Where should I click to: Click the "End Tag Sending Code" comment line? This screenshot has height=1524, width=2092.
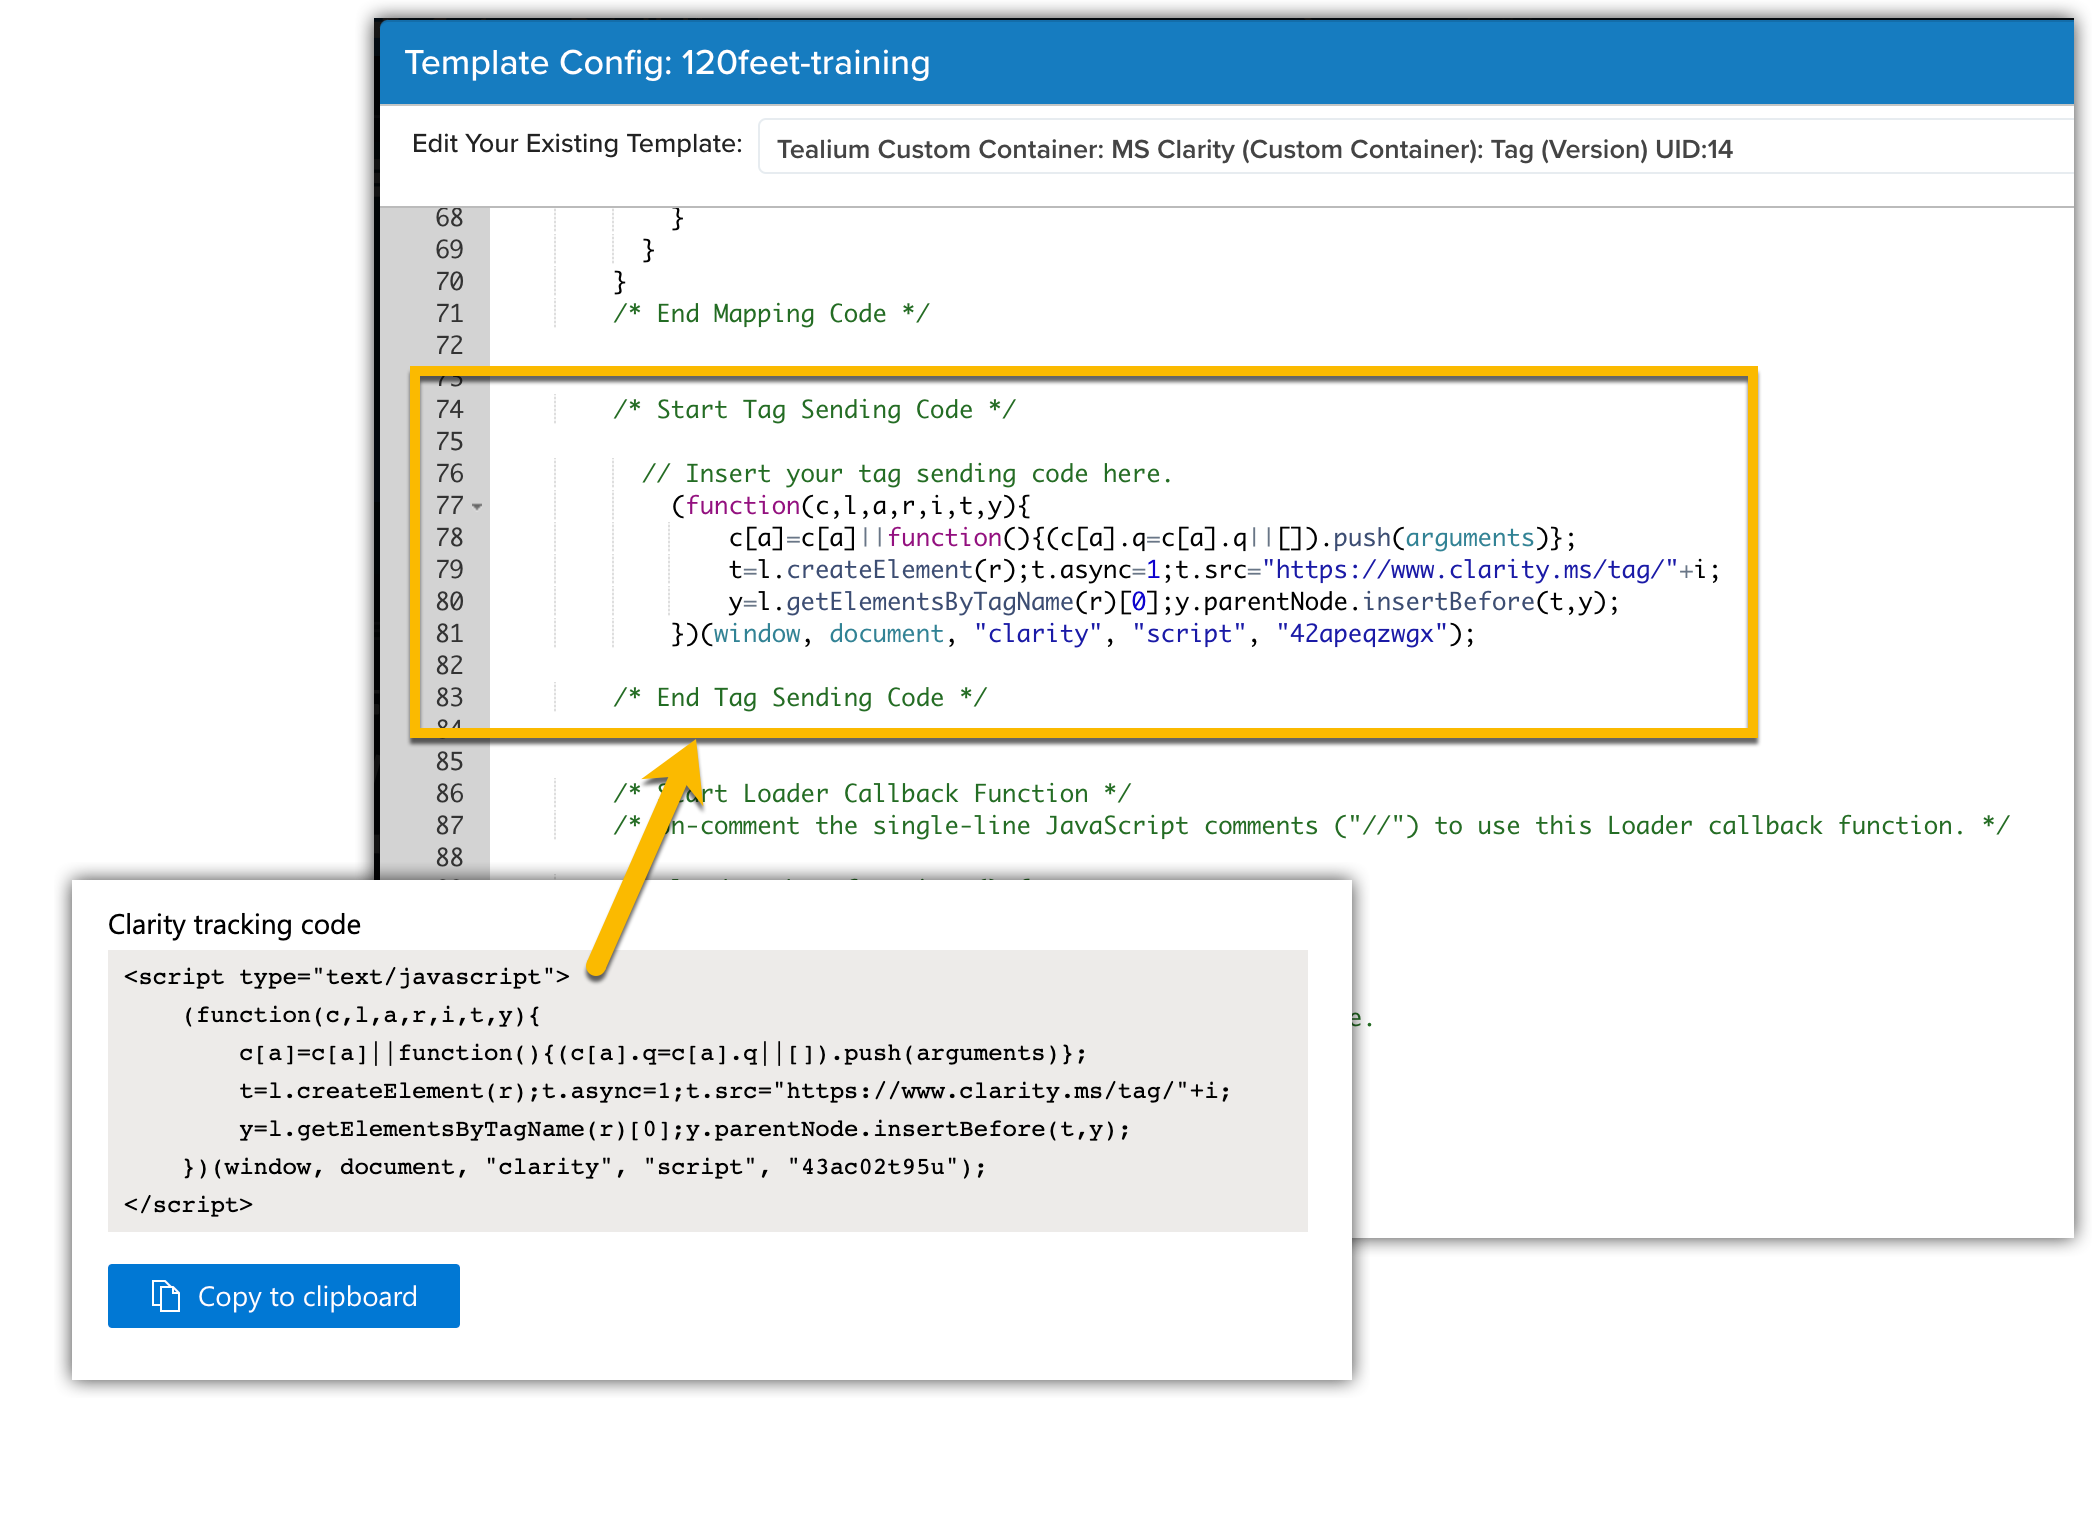(x=800, y=697)
